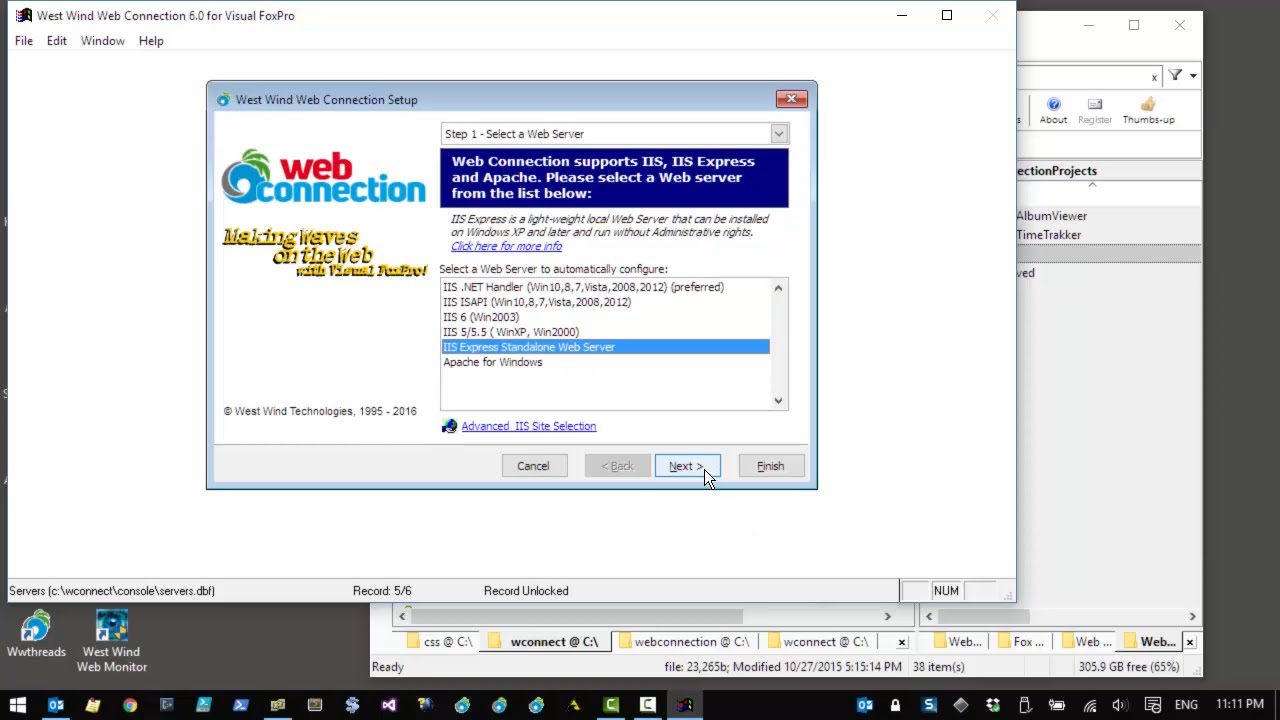Viewport: 1280px width, 720px height.
Task: Open the File menu
Action: tap(24, 41)
